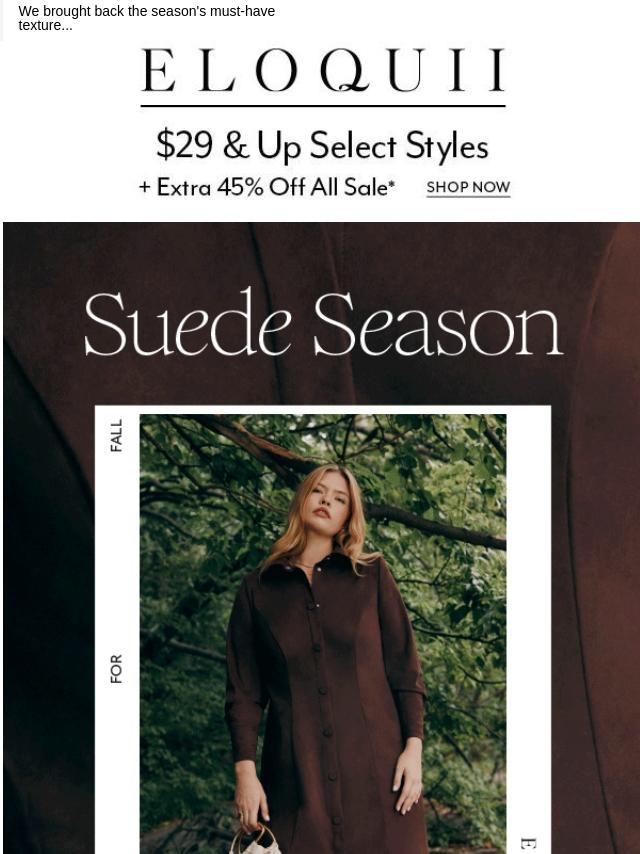Click the ELOQUII logo
This screenshot has height=854, width=640.
coord(323,70)
